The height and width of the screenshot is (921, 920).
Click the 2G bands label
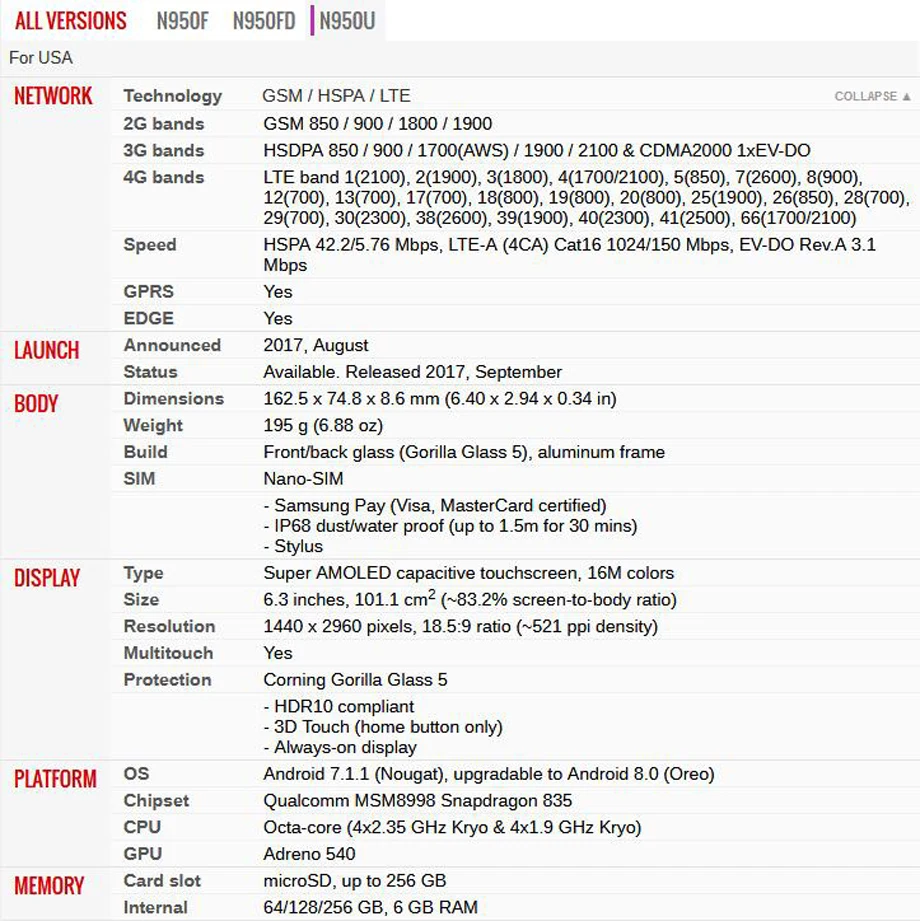pos(164,124)
